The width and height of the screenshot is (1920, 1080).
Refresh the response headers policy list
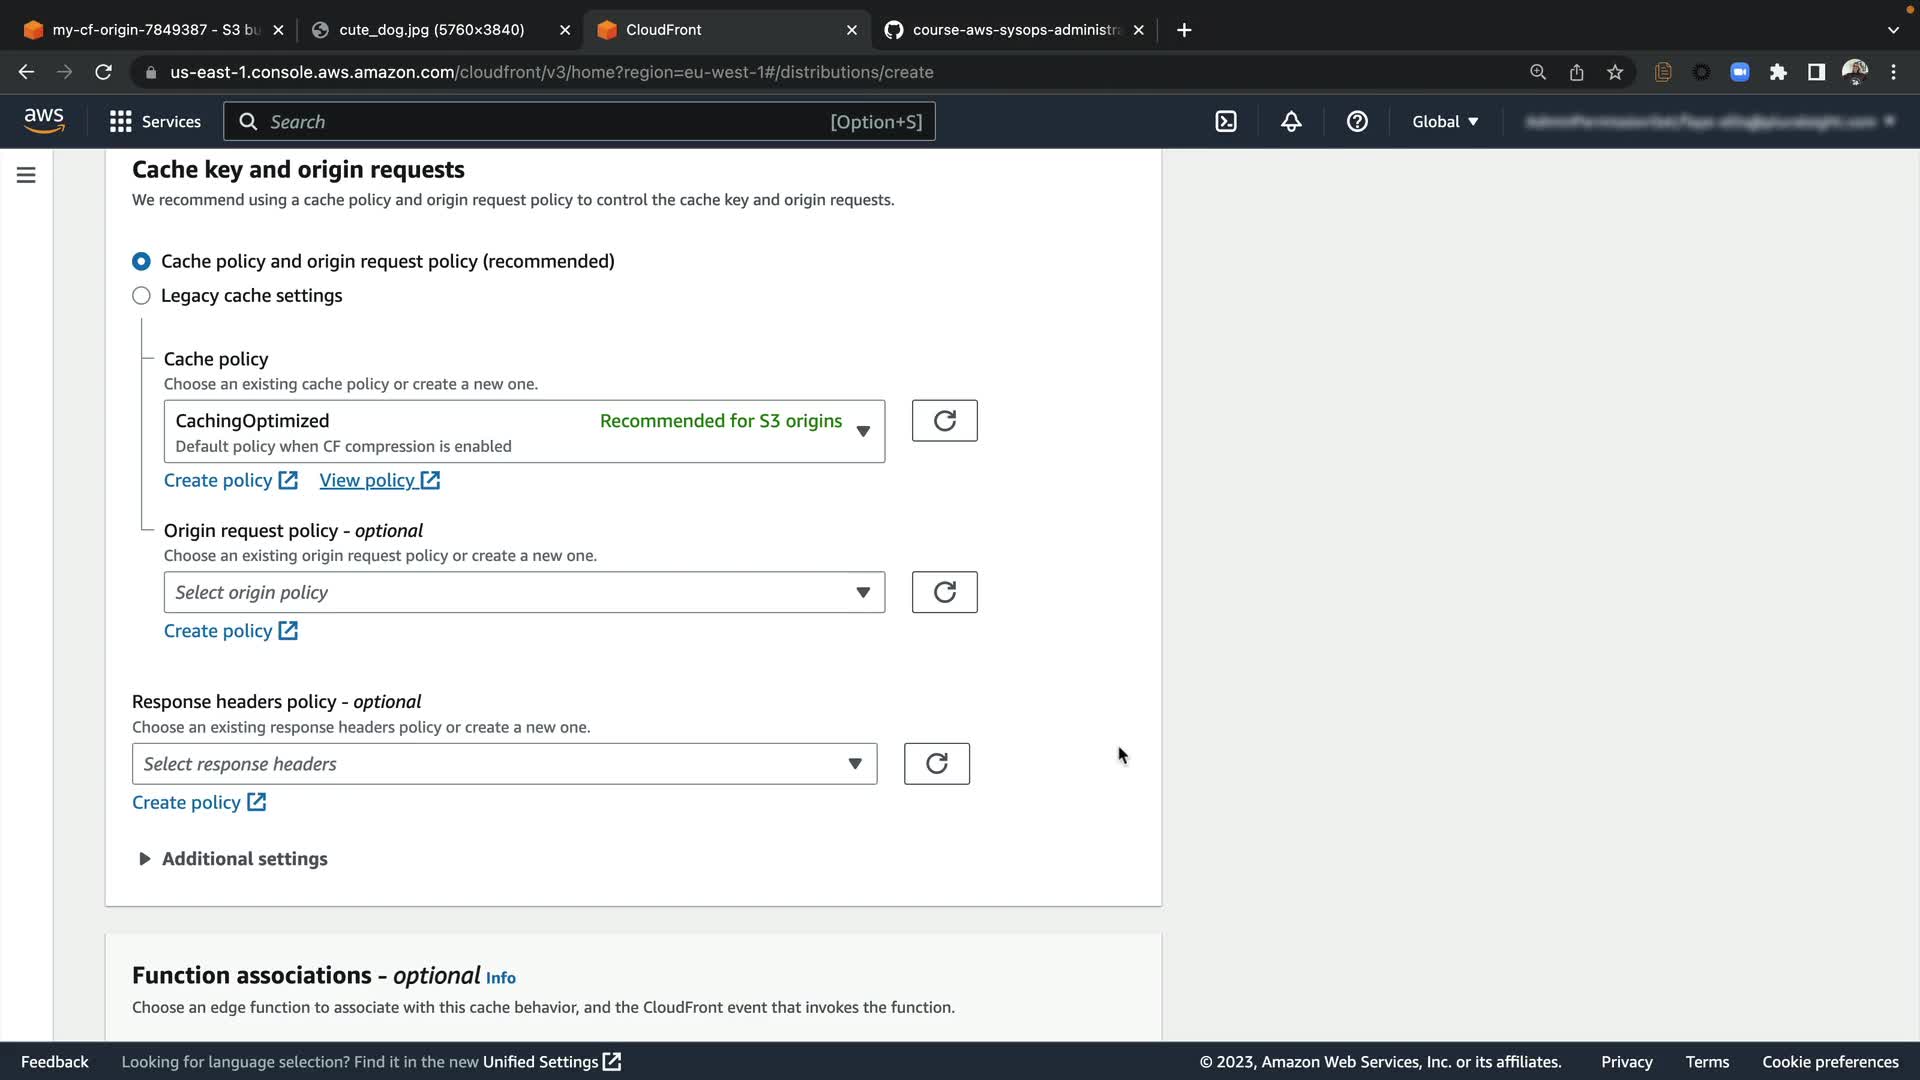pyautogui.click(x=936, y=764)
